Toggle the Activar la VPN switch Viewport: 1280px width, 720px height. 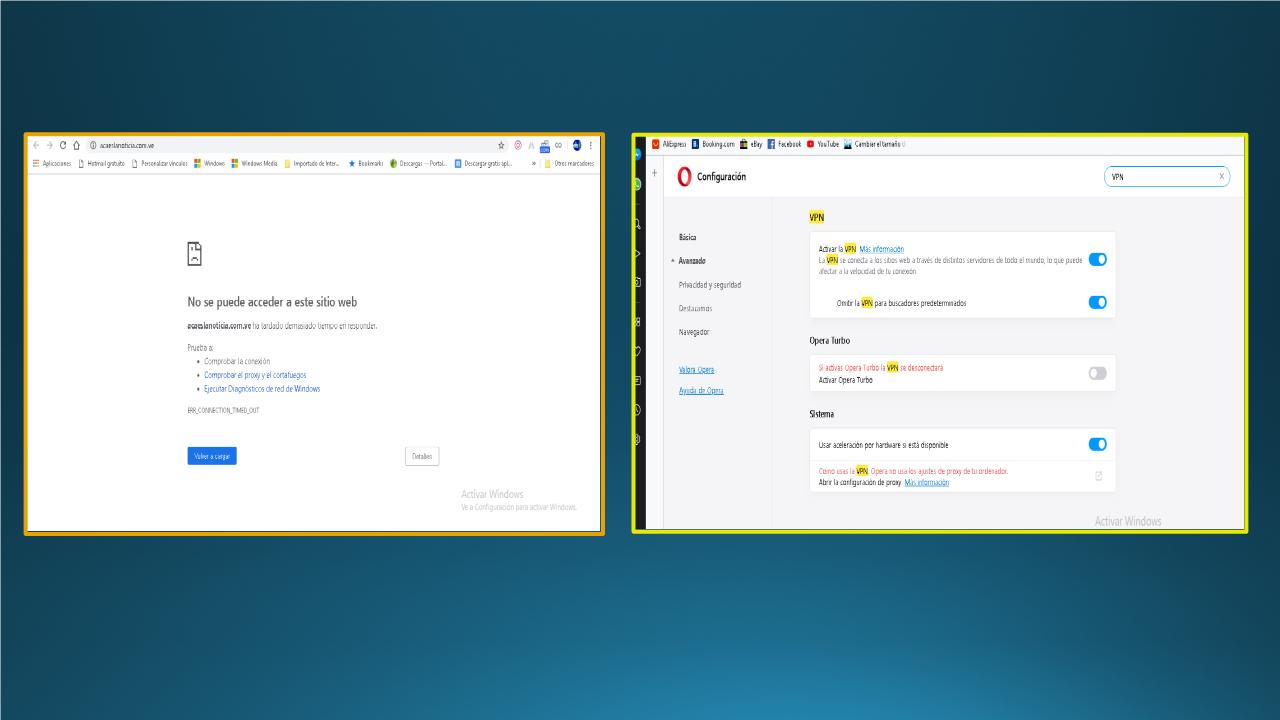[1097, 260]
